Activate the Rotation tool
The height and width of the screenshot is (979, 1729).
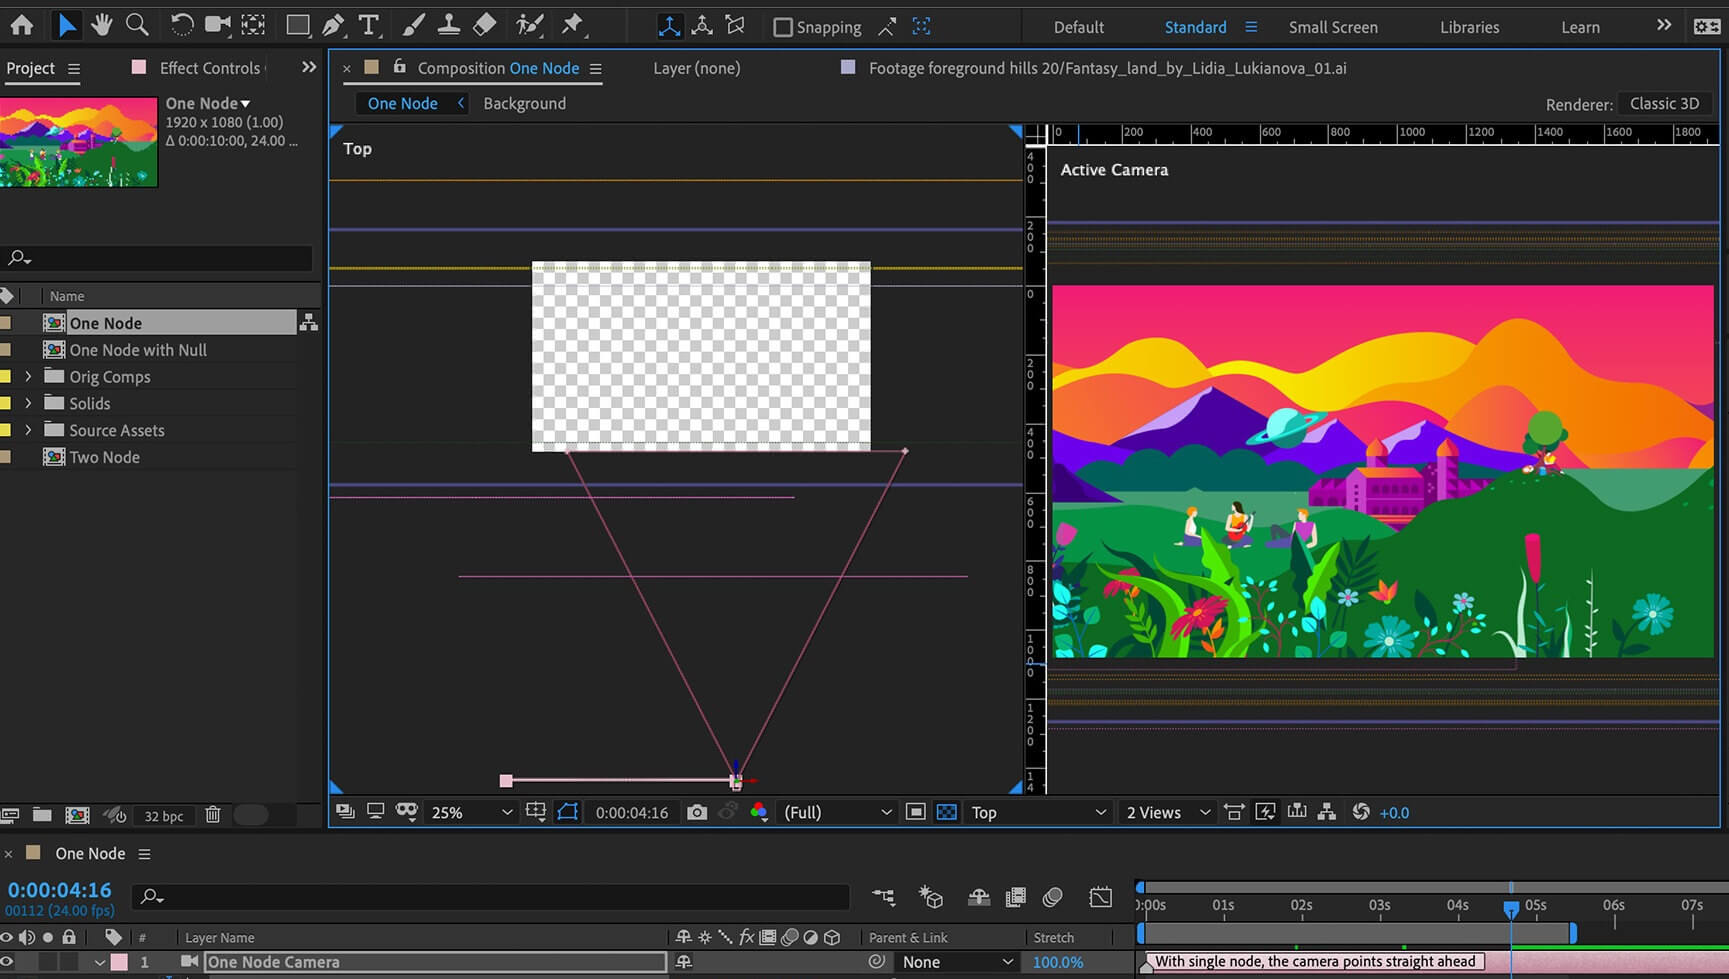pos(181,25)
